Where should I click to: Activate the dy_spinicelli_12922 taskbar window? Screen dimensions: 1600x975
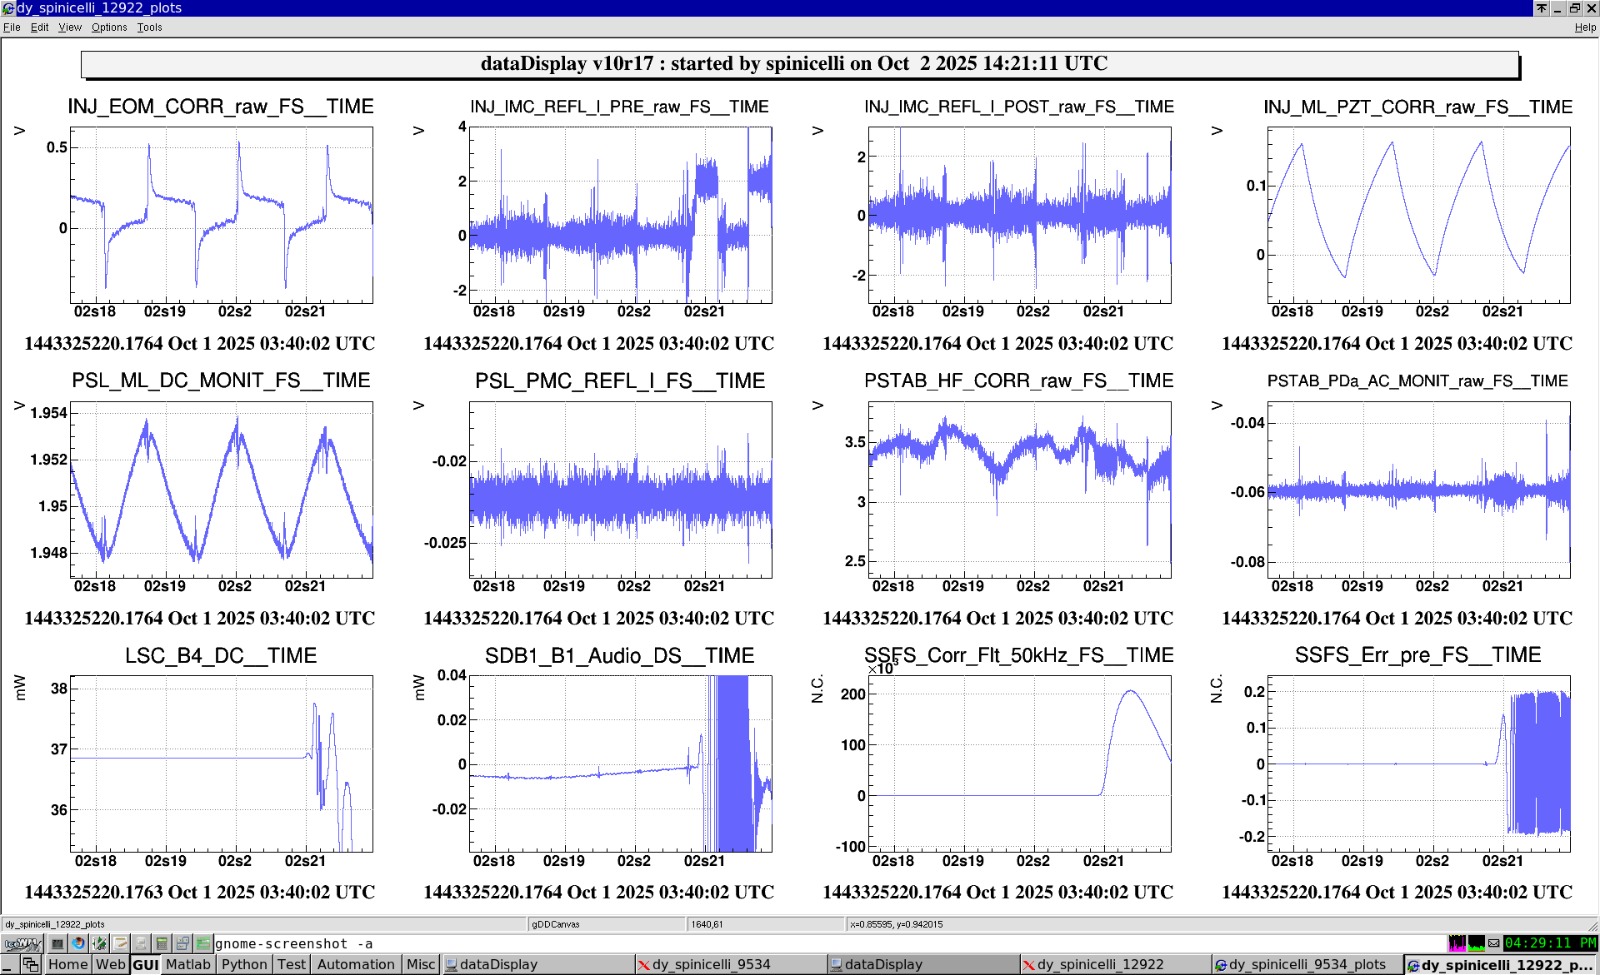(x=1100, y=965)
